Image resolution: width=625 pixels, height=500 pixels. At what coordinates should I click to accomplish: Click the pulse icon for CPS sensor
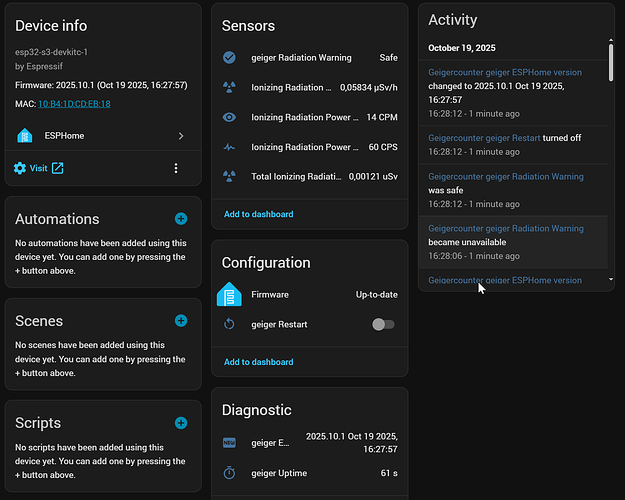[x=229, y=147]
